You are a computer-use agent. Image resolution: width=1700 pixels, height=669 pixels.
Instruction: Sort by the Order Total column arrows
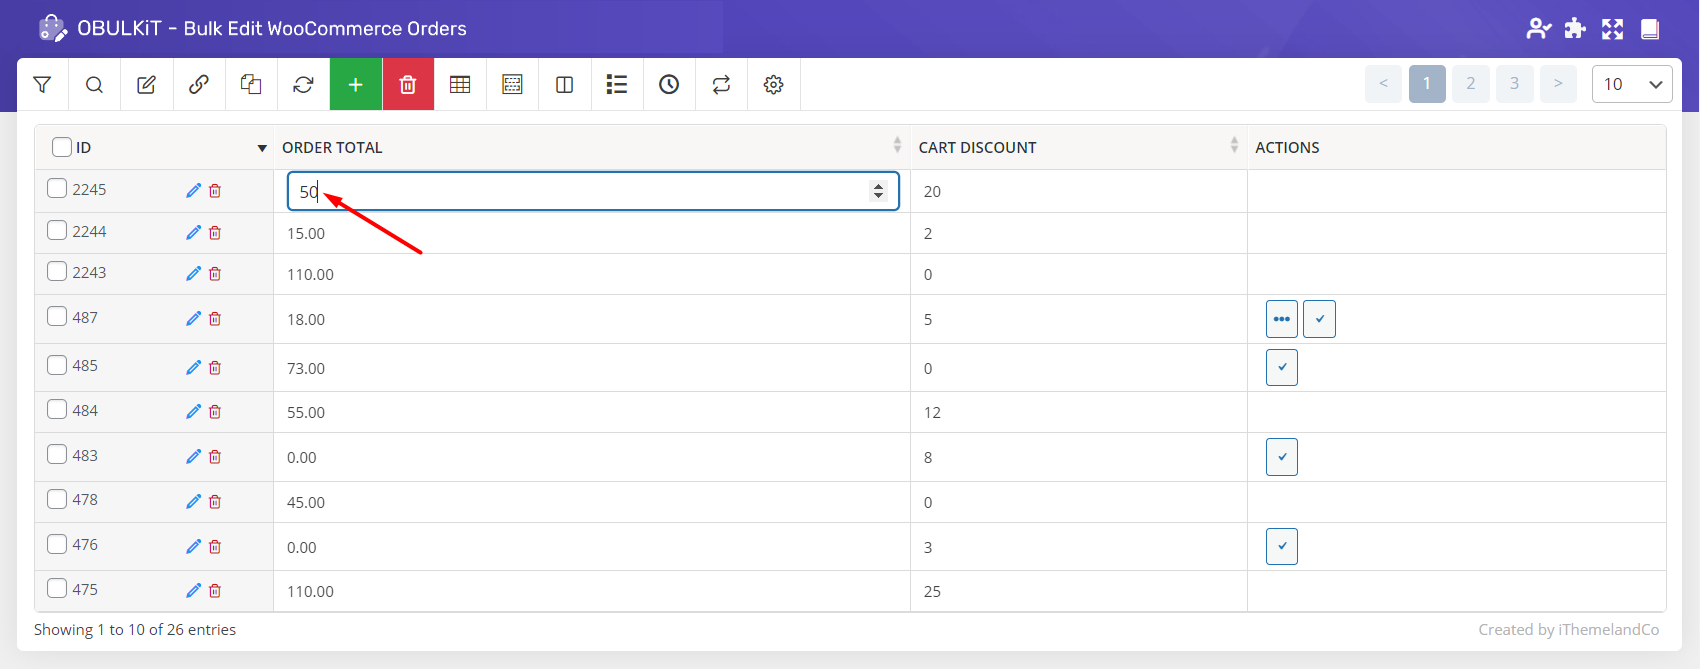coord(897,146)
